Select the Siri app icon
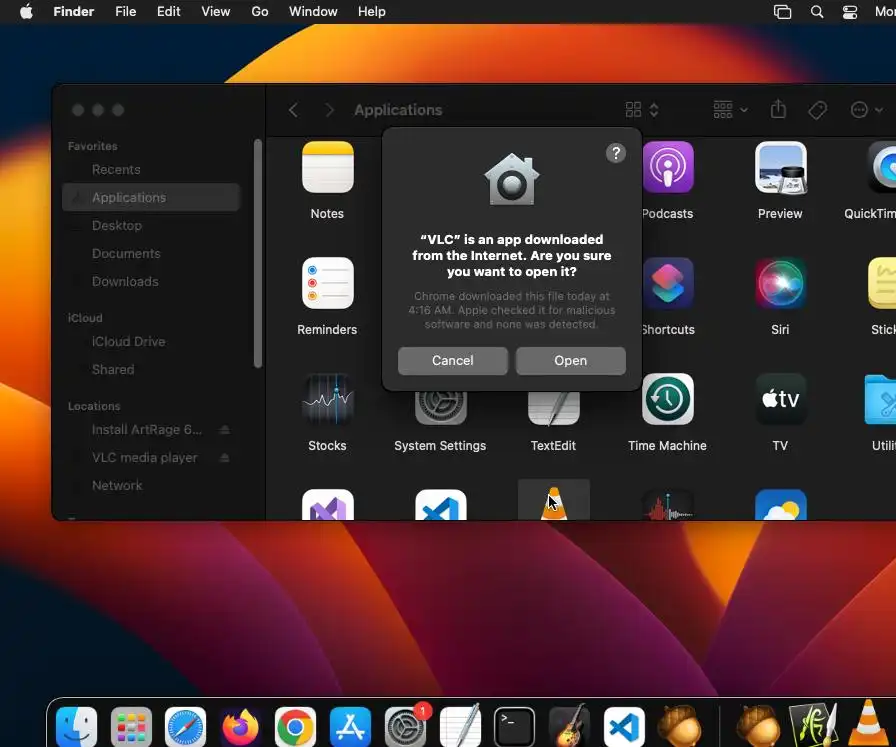Image resolution: width=896 pixels, height=747 pixels. pos(781,283)
